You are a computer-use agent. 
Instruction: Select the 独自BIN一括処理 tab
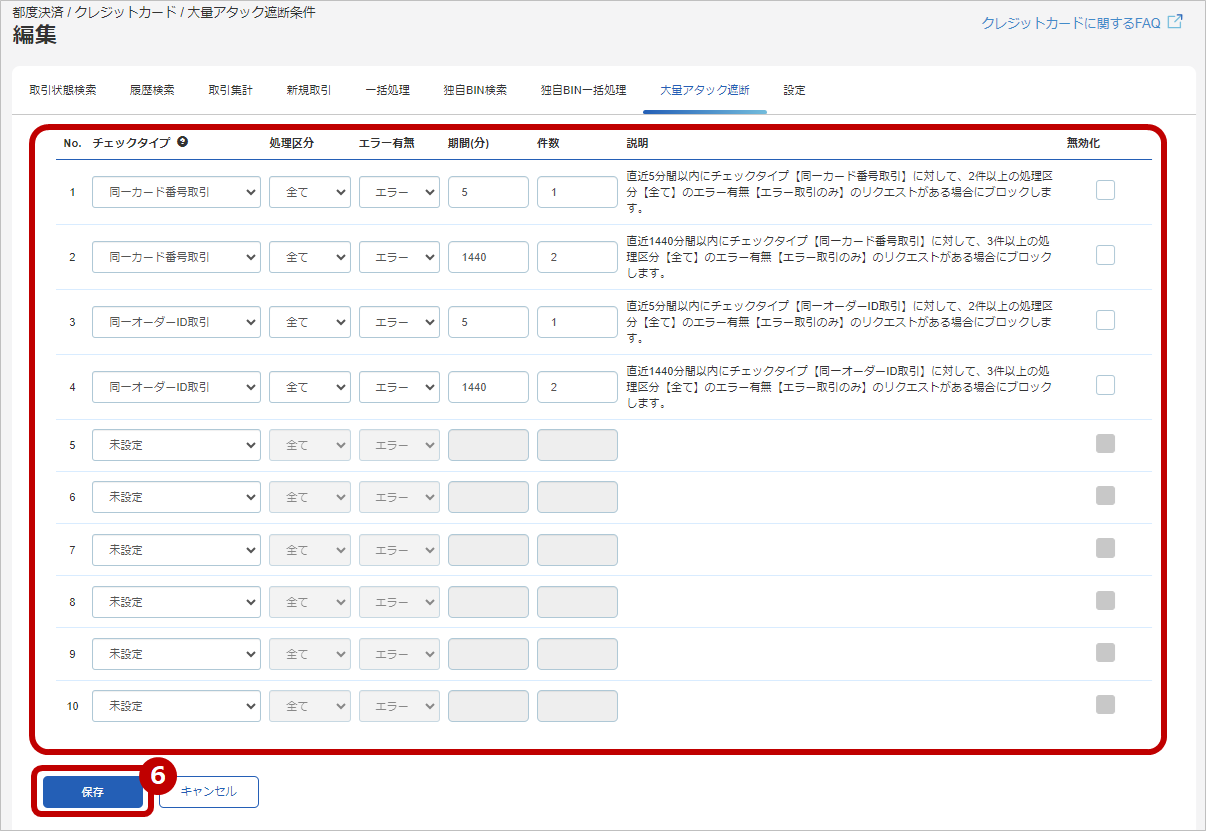point(583,90)
